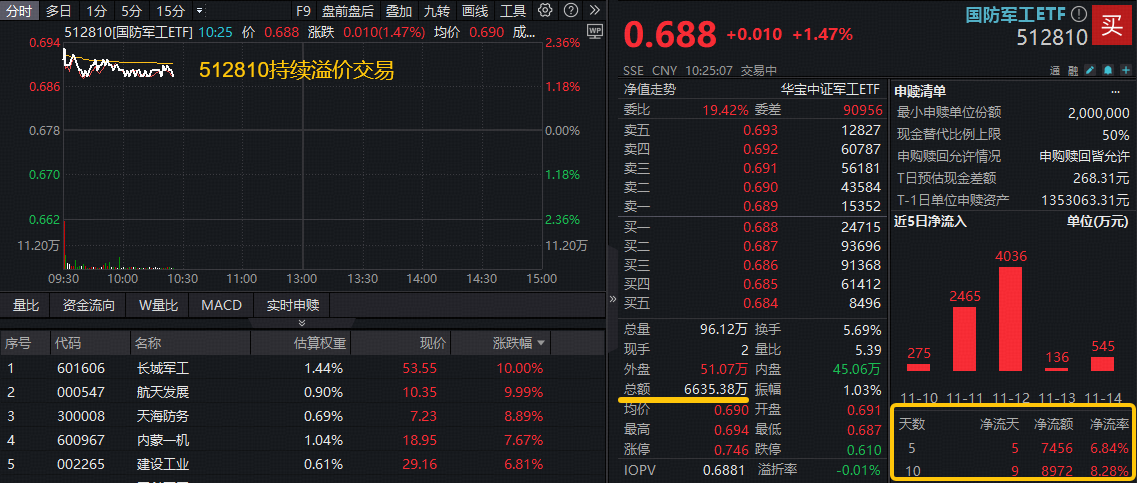This screenshot has width=1137, height=483.
Task: Switch to the MACD tab
Action: coord(221,305)
